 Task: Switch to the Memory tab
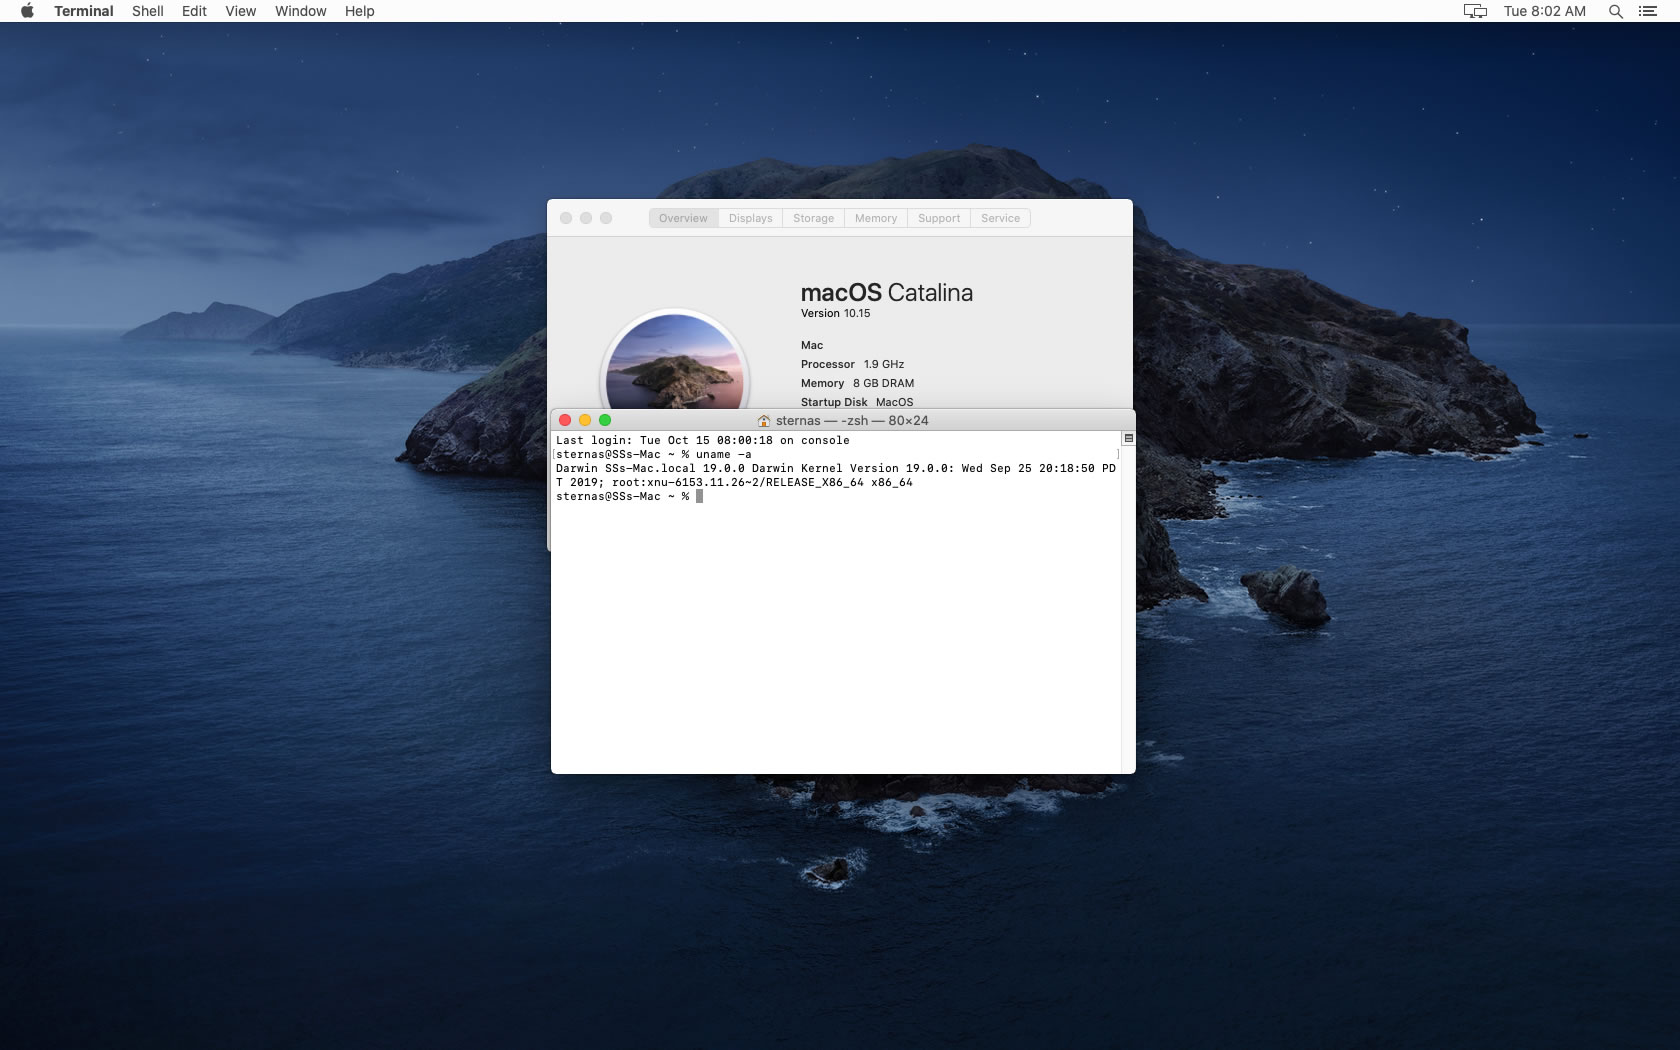coord(875,218)
